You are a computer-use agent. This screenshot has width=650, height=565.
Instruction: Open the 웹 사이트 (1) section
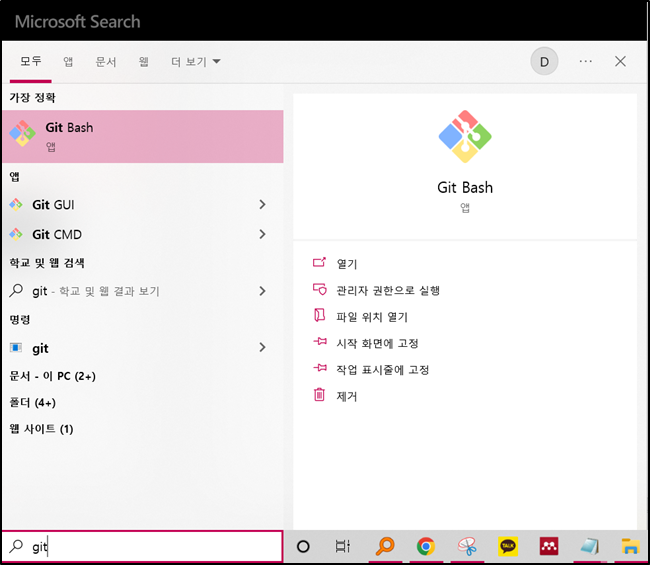click(x=41, y=429)
